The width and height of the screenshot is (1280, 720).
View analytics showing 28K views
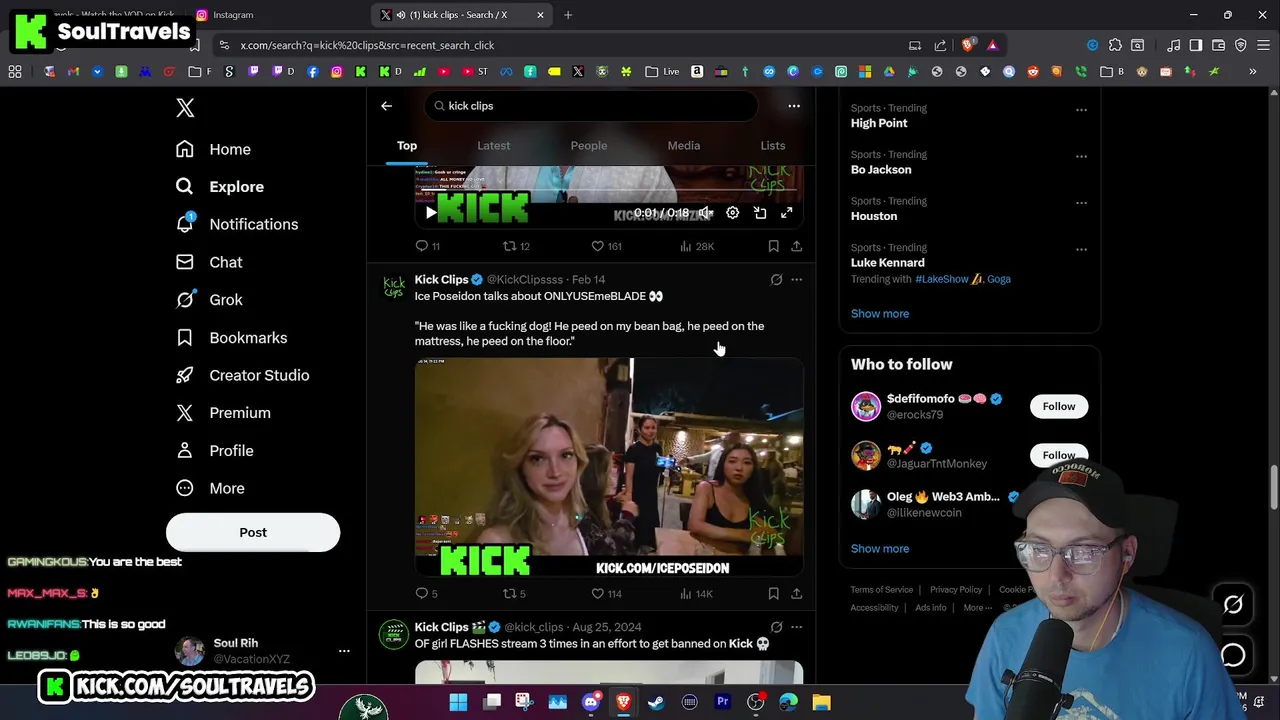[697, 246]
